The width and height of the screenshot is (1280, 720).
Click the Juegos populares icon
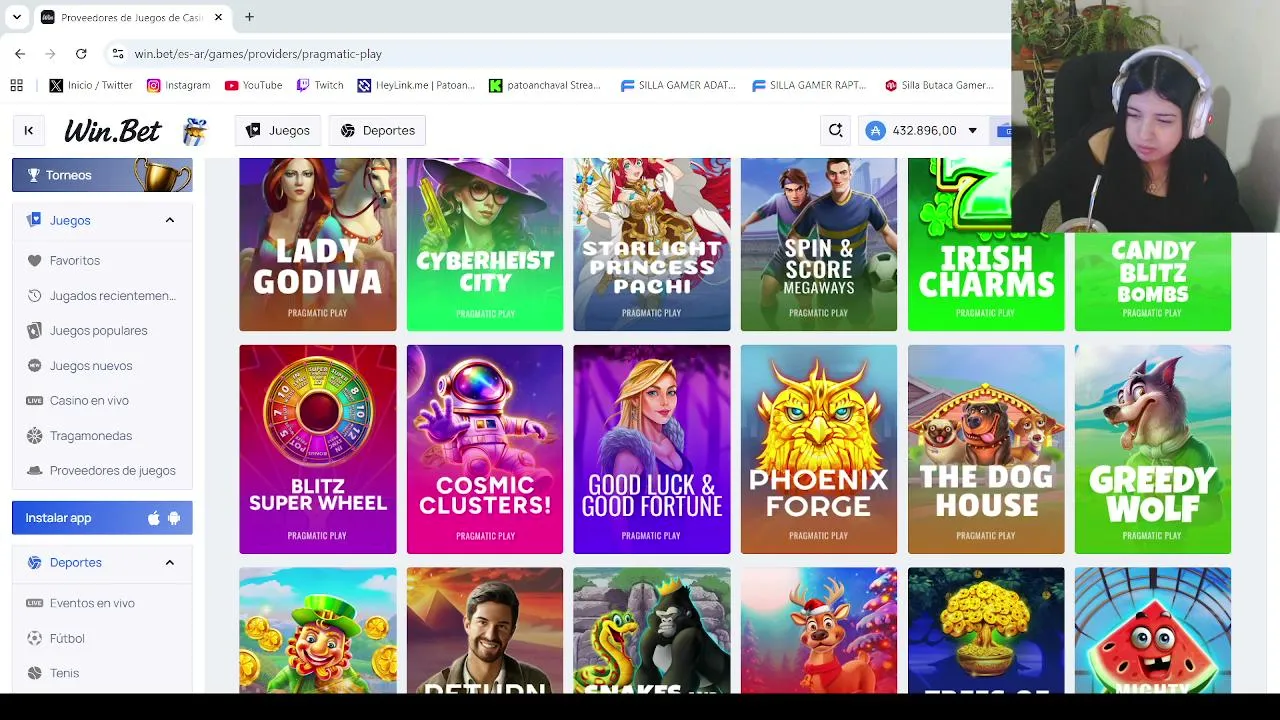pyautogui.click(x=35, y=331)
